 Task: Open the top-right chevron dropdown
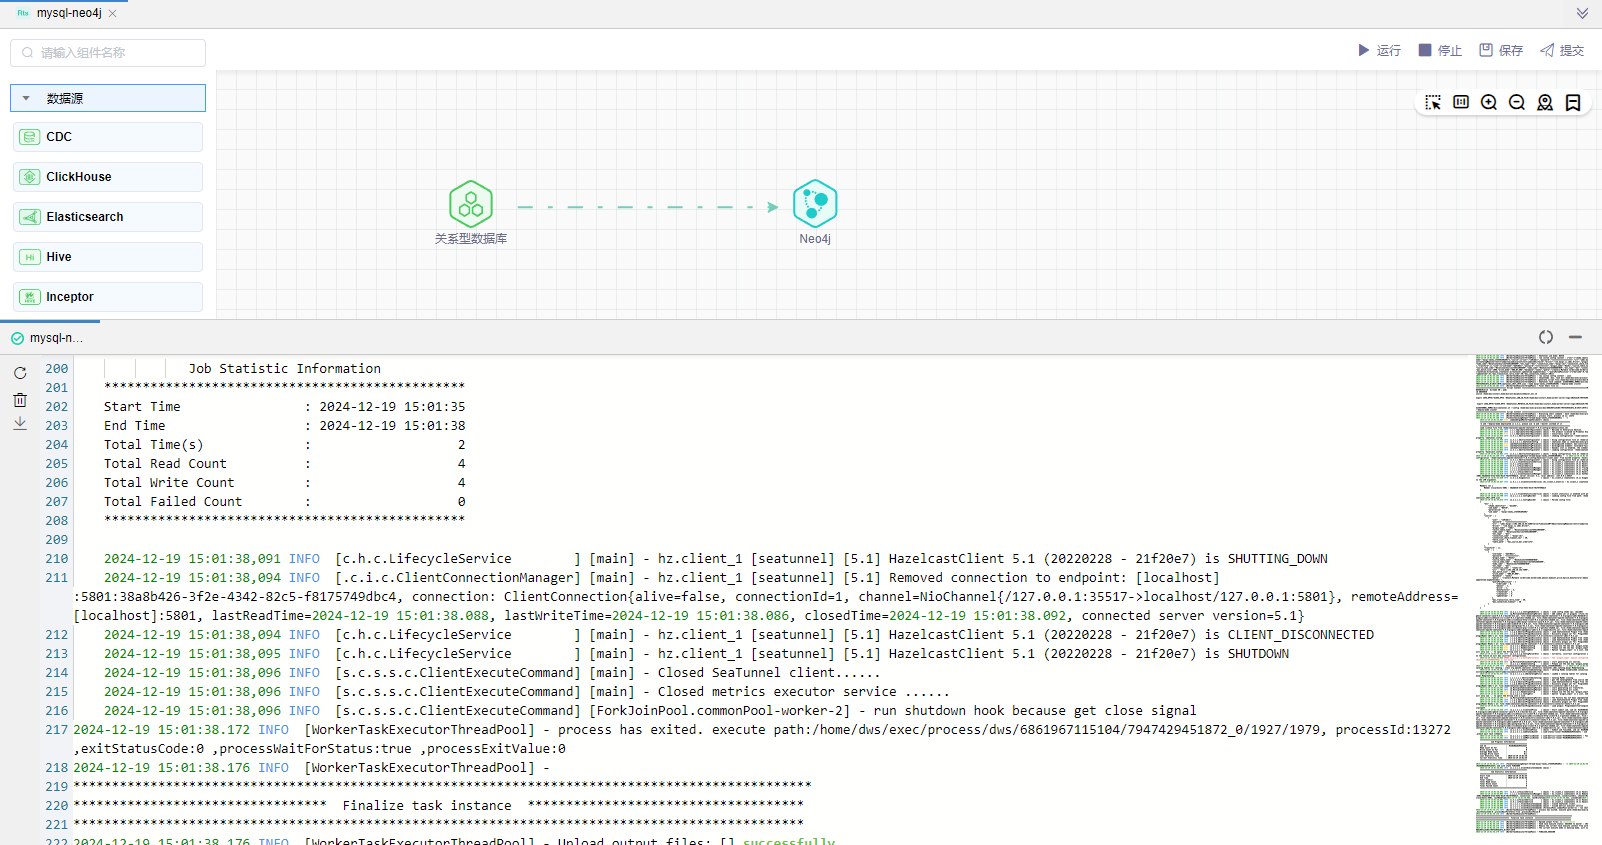pyautogui.click(x=1582, y=14)
